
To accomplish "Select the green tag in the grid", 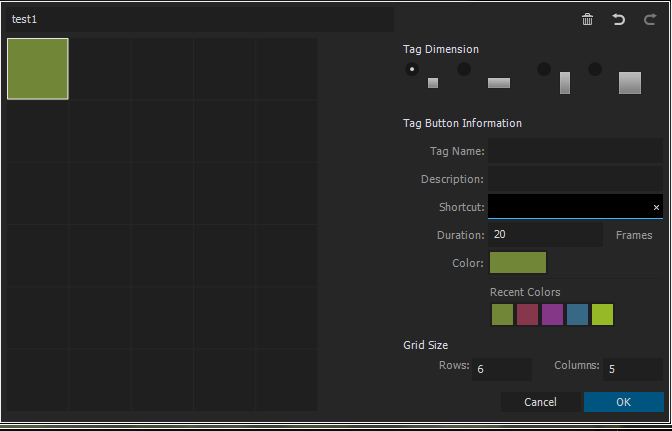I will pos(38,69).
